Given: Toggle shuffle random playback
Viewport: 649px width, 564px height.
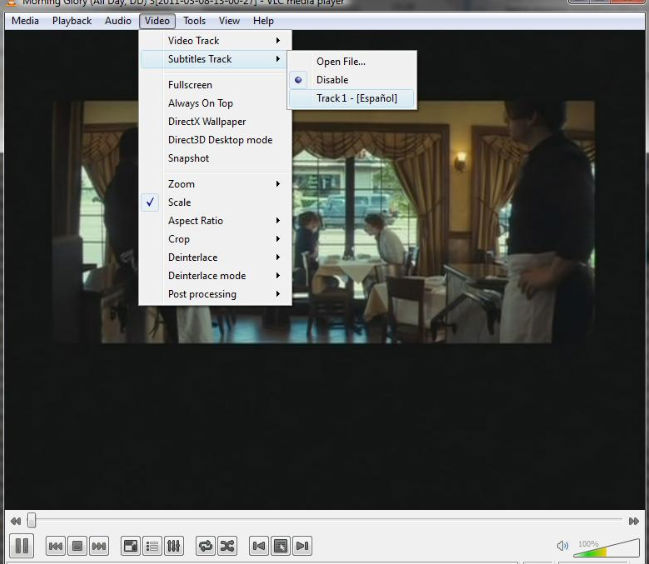Looking at the screenshot, I should coord(227,546).
